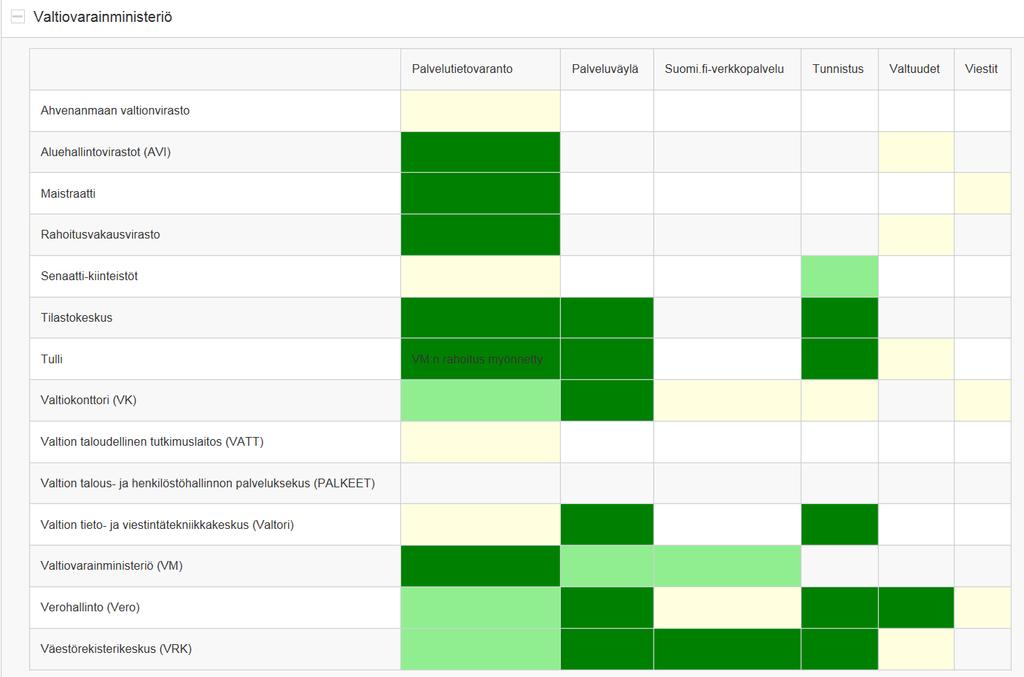The width and height of the screenshot is (1024, 677).
Task: Click Verohallinto's pale yellow Suomi.fi-verkkopalvelu cell
Action: point(728,607)
